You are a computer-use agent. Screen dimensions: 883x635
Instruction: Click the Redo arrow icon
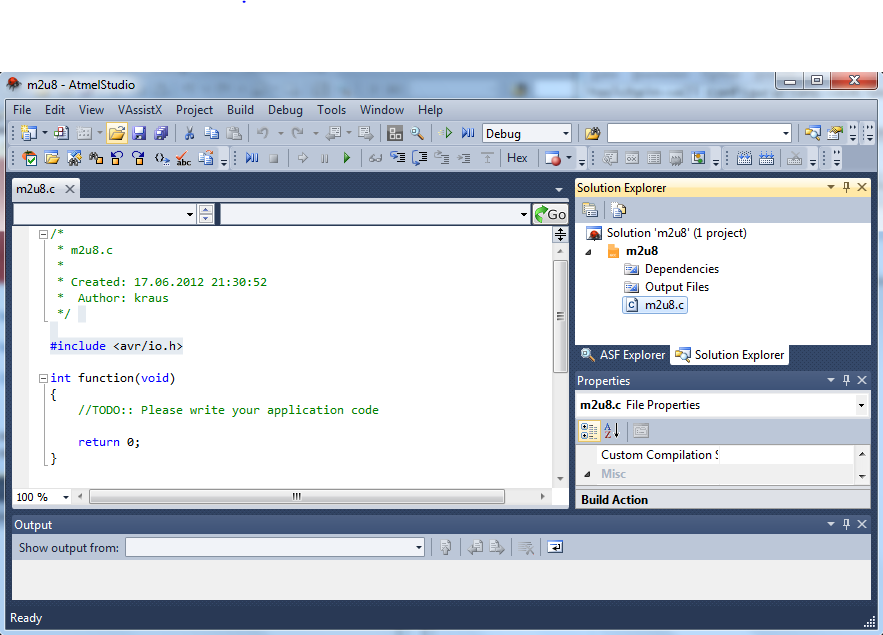pyautogui.click(x=297, y=133)
